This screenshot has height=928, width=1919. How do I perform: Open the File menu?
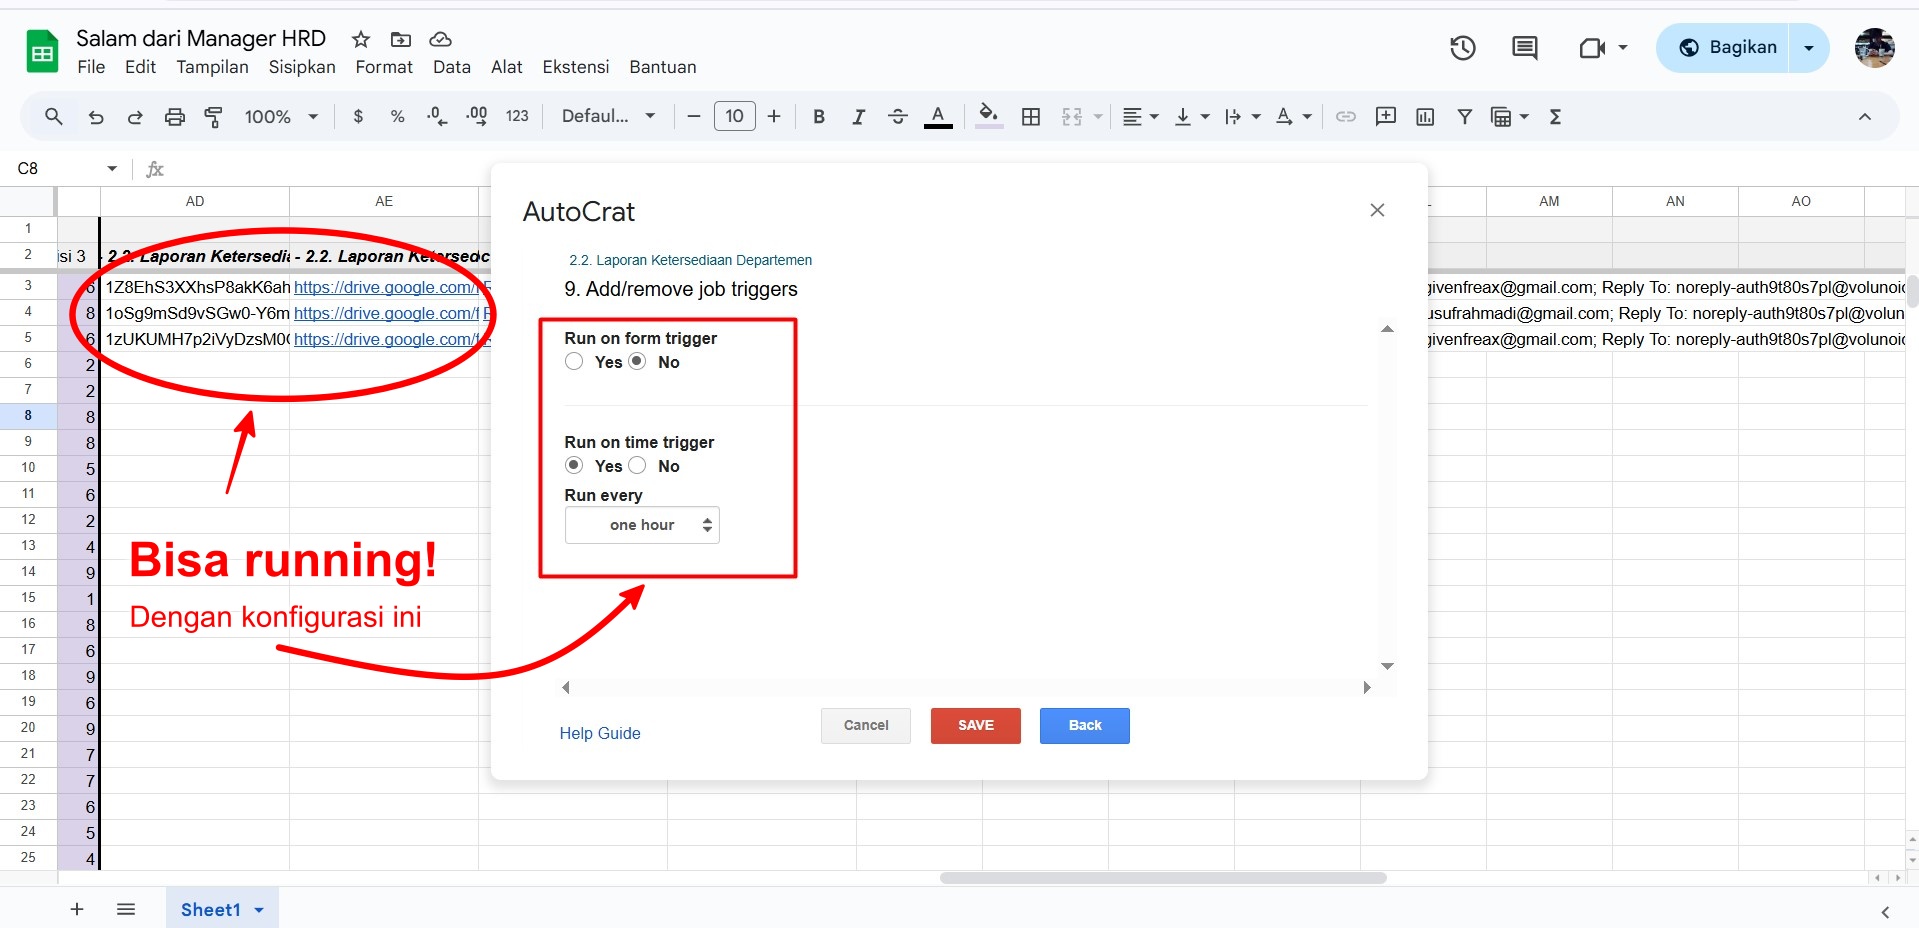click(91, 67)
